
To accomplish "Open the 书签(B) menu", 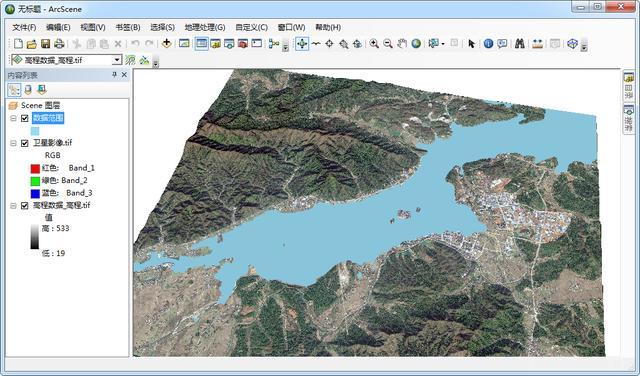I will 128,27.
